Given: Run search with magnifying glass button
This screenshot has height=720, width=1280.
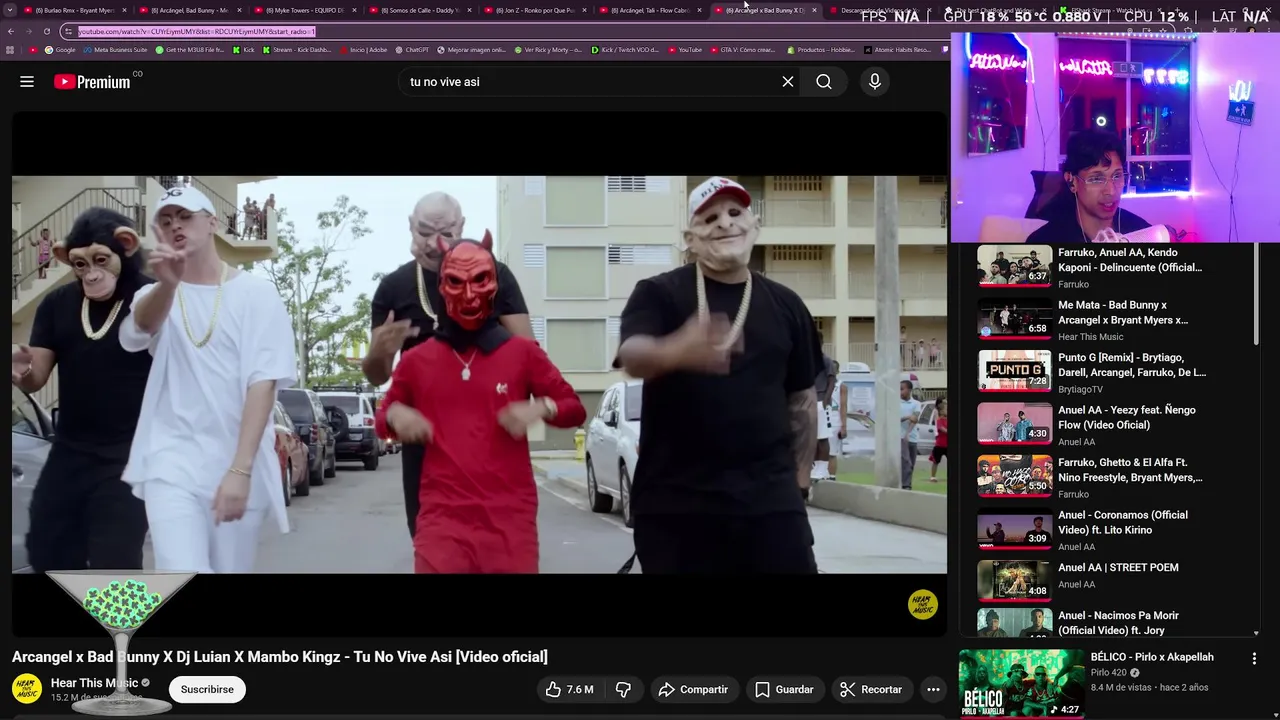Looking at the screenshot, I should tap(824, 82).
